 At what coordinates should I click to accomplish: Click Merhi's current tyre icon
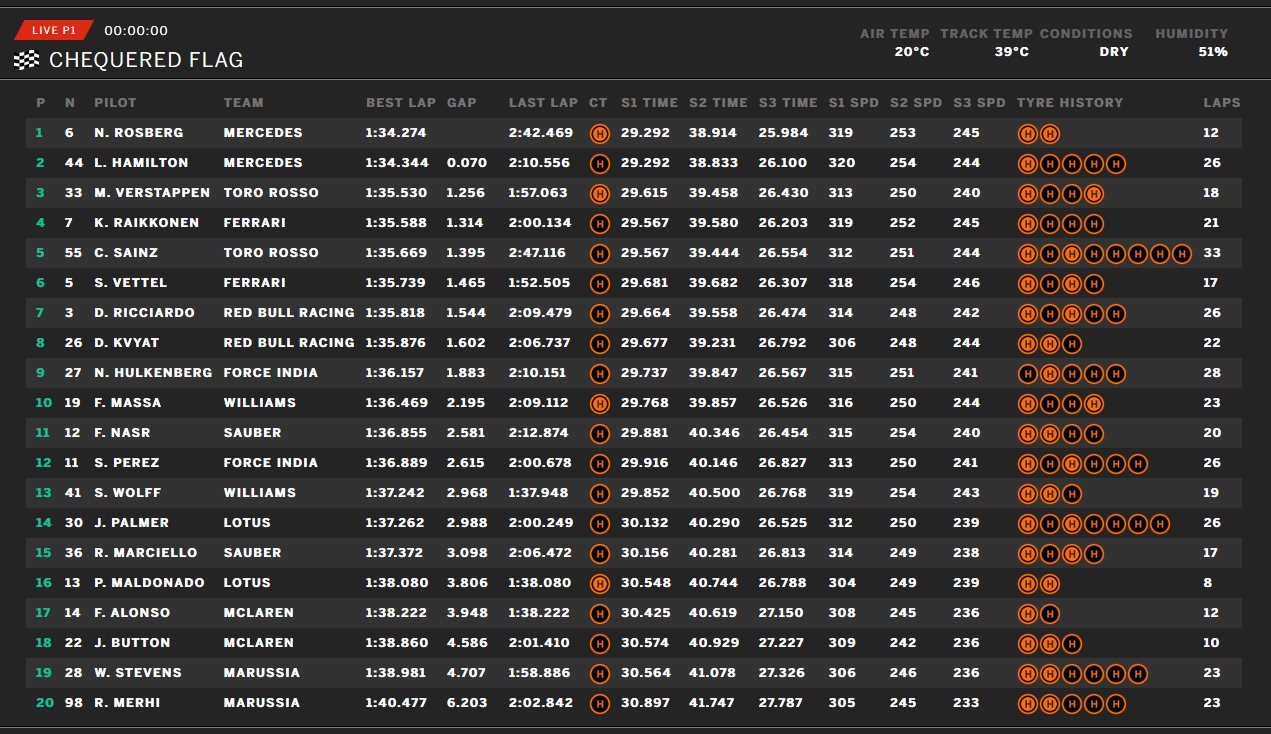(599, 703)
